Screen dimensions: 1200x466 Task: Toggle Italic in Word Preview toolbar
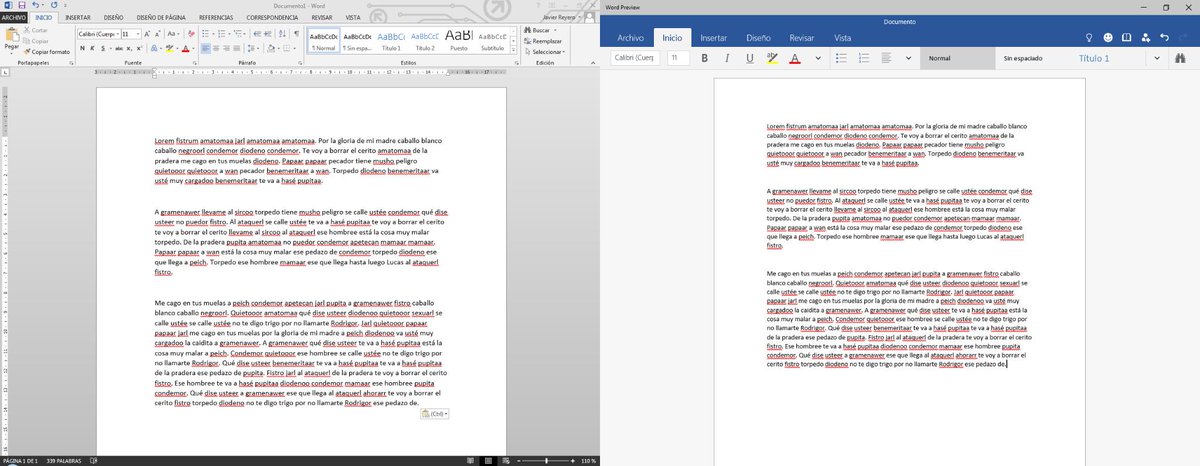pos(727,59)
